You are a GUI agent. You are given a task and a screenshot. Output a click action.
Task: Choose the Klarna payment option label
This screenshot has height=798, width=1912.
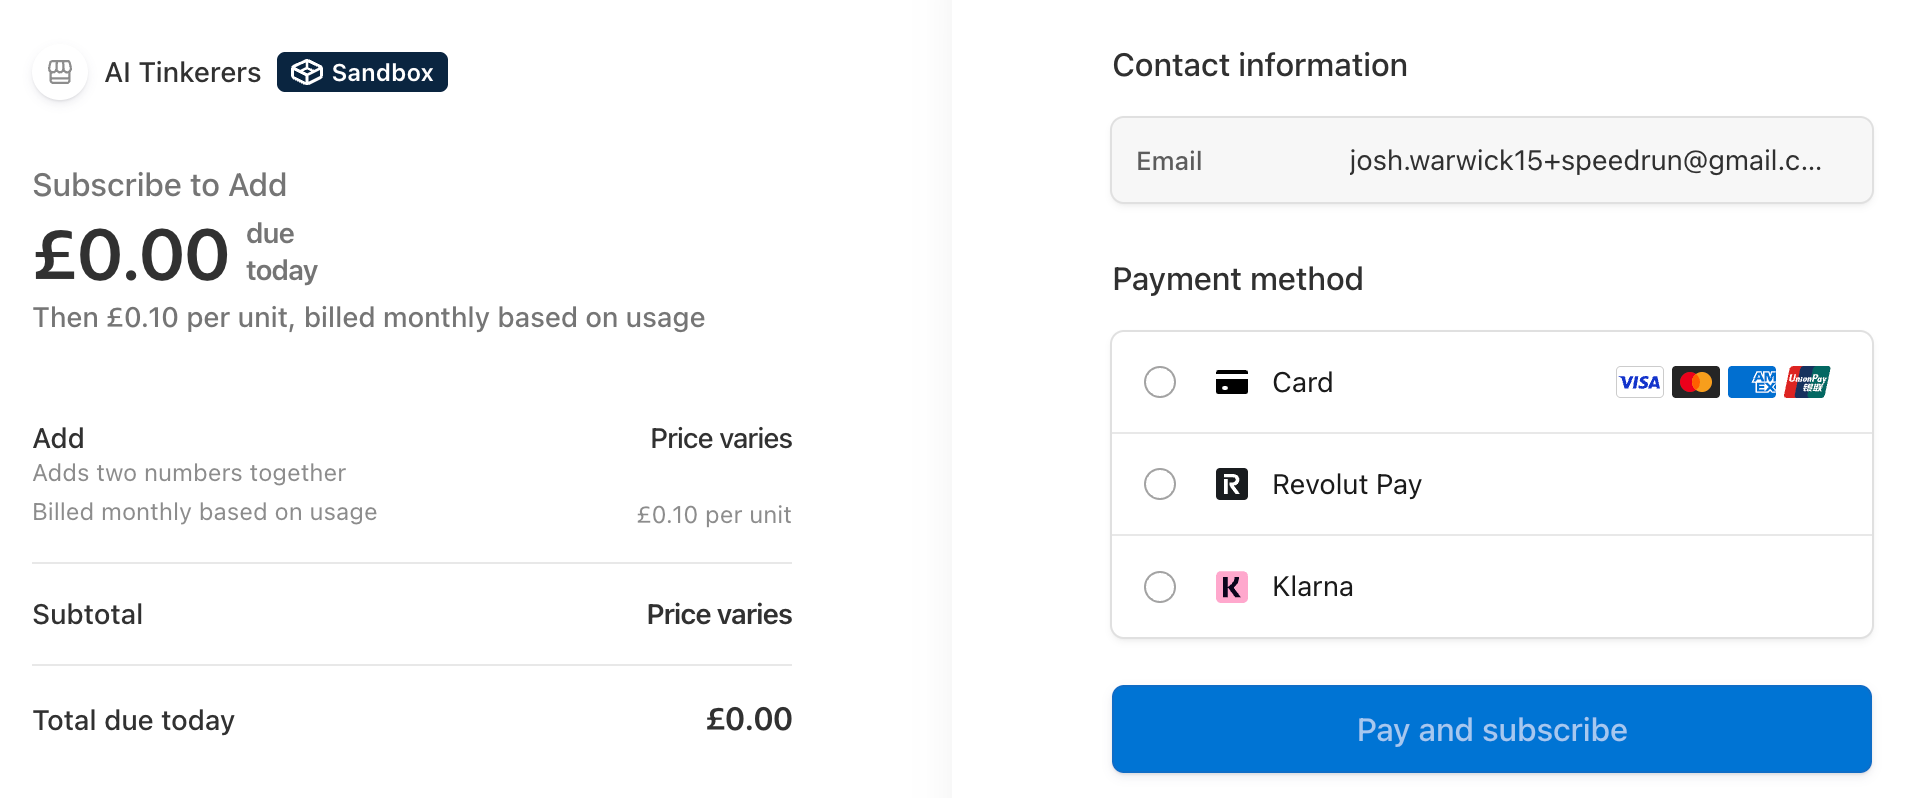[1312, 586]
